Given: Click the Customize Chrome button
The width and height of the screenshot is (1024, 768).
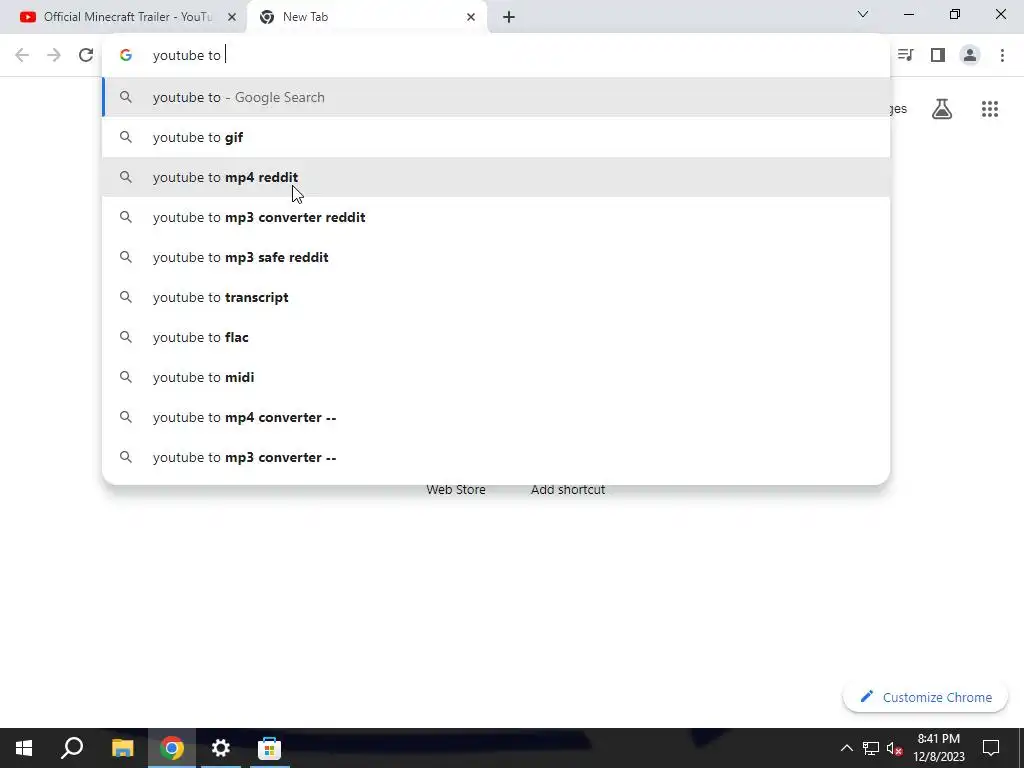Looking at the screenshot, I should coord(925,697).
